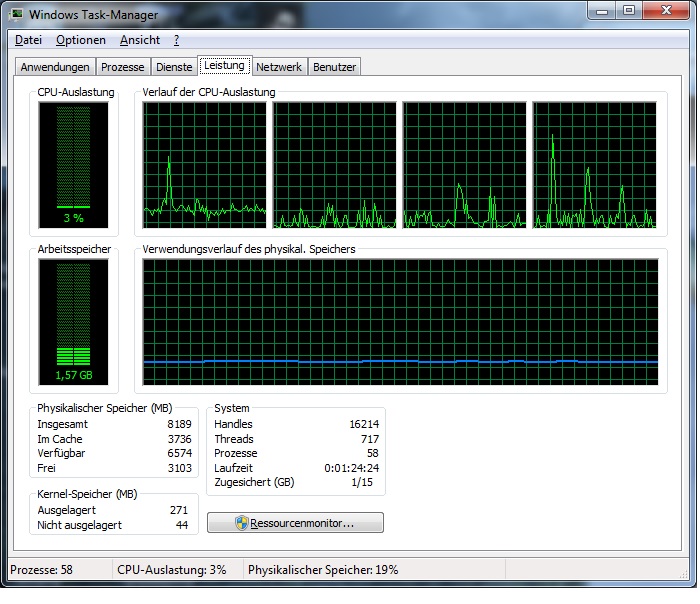This screenshot has width=700, height=604.
Task: Click status bar entry Physikalischer Speicher: 19%
Action: [x=323, y=570]
